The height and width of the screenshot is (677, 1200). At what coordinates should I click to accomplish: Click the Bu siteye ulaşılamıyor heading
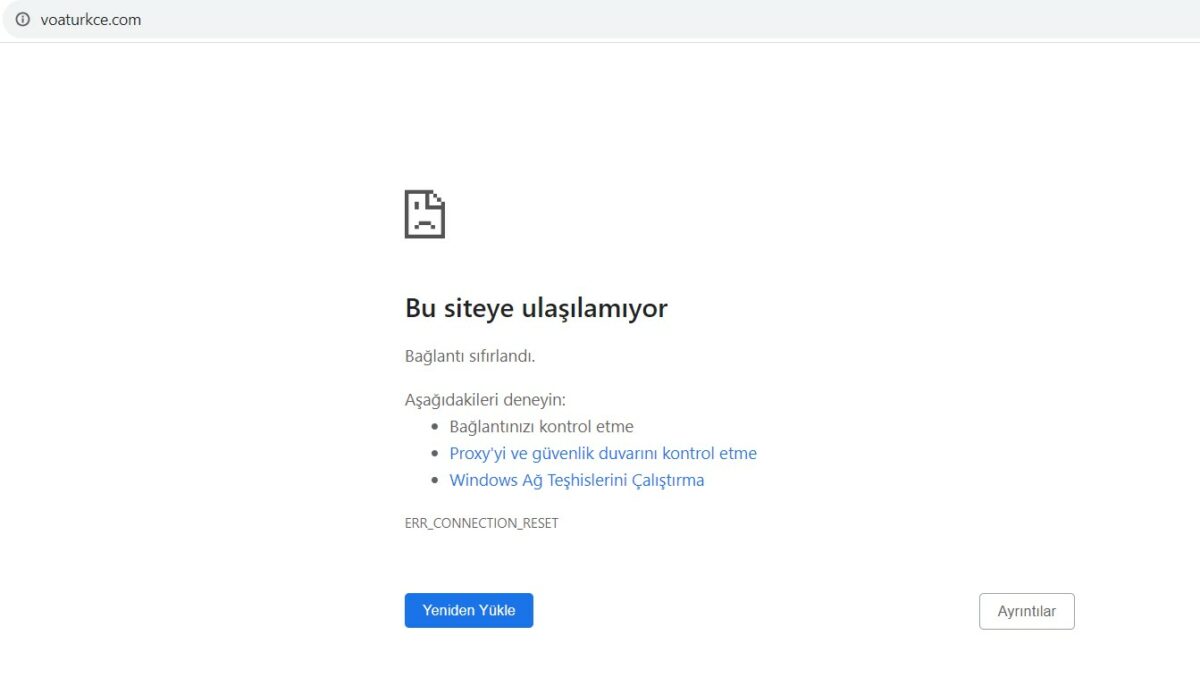[535, 308]
